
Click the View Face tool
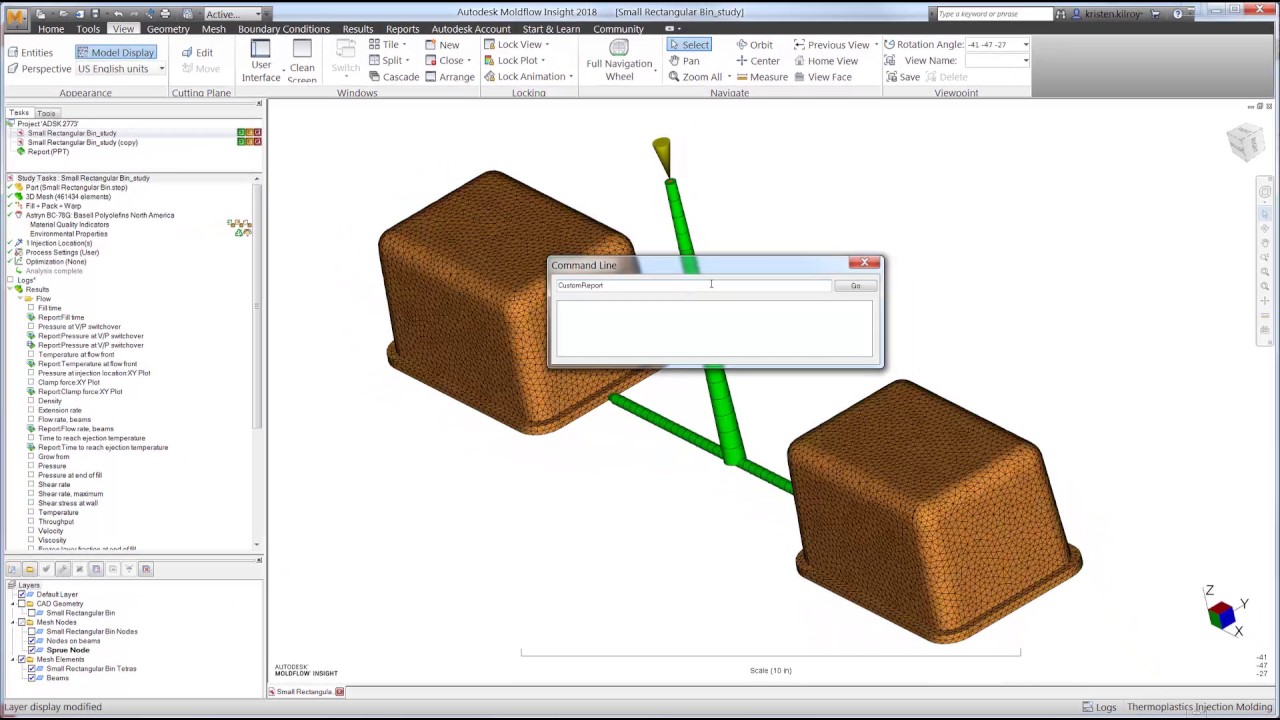click(823, 77)
